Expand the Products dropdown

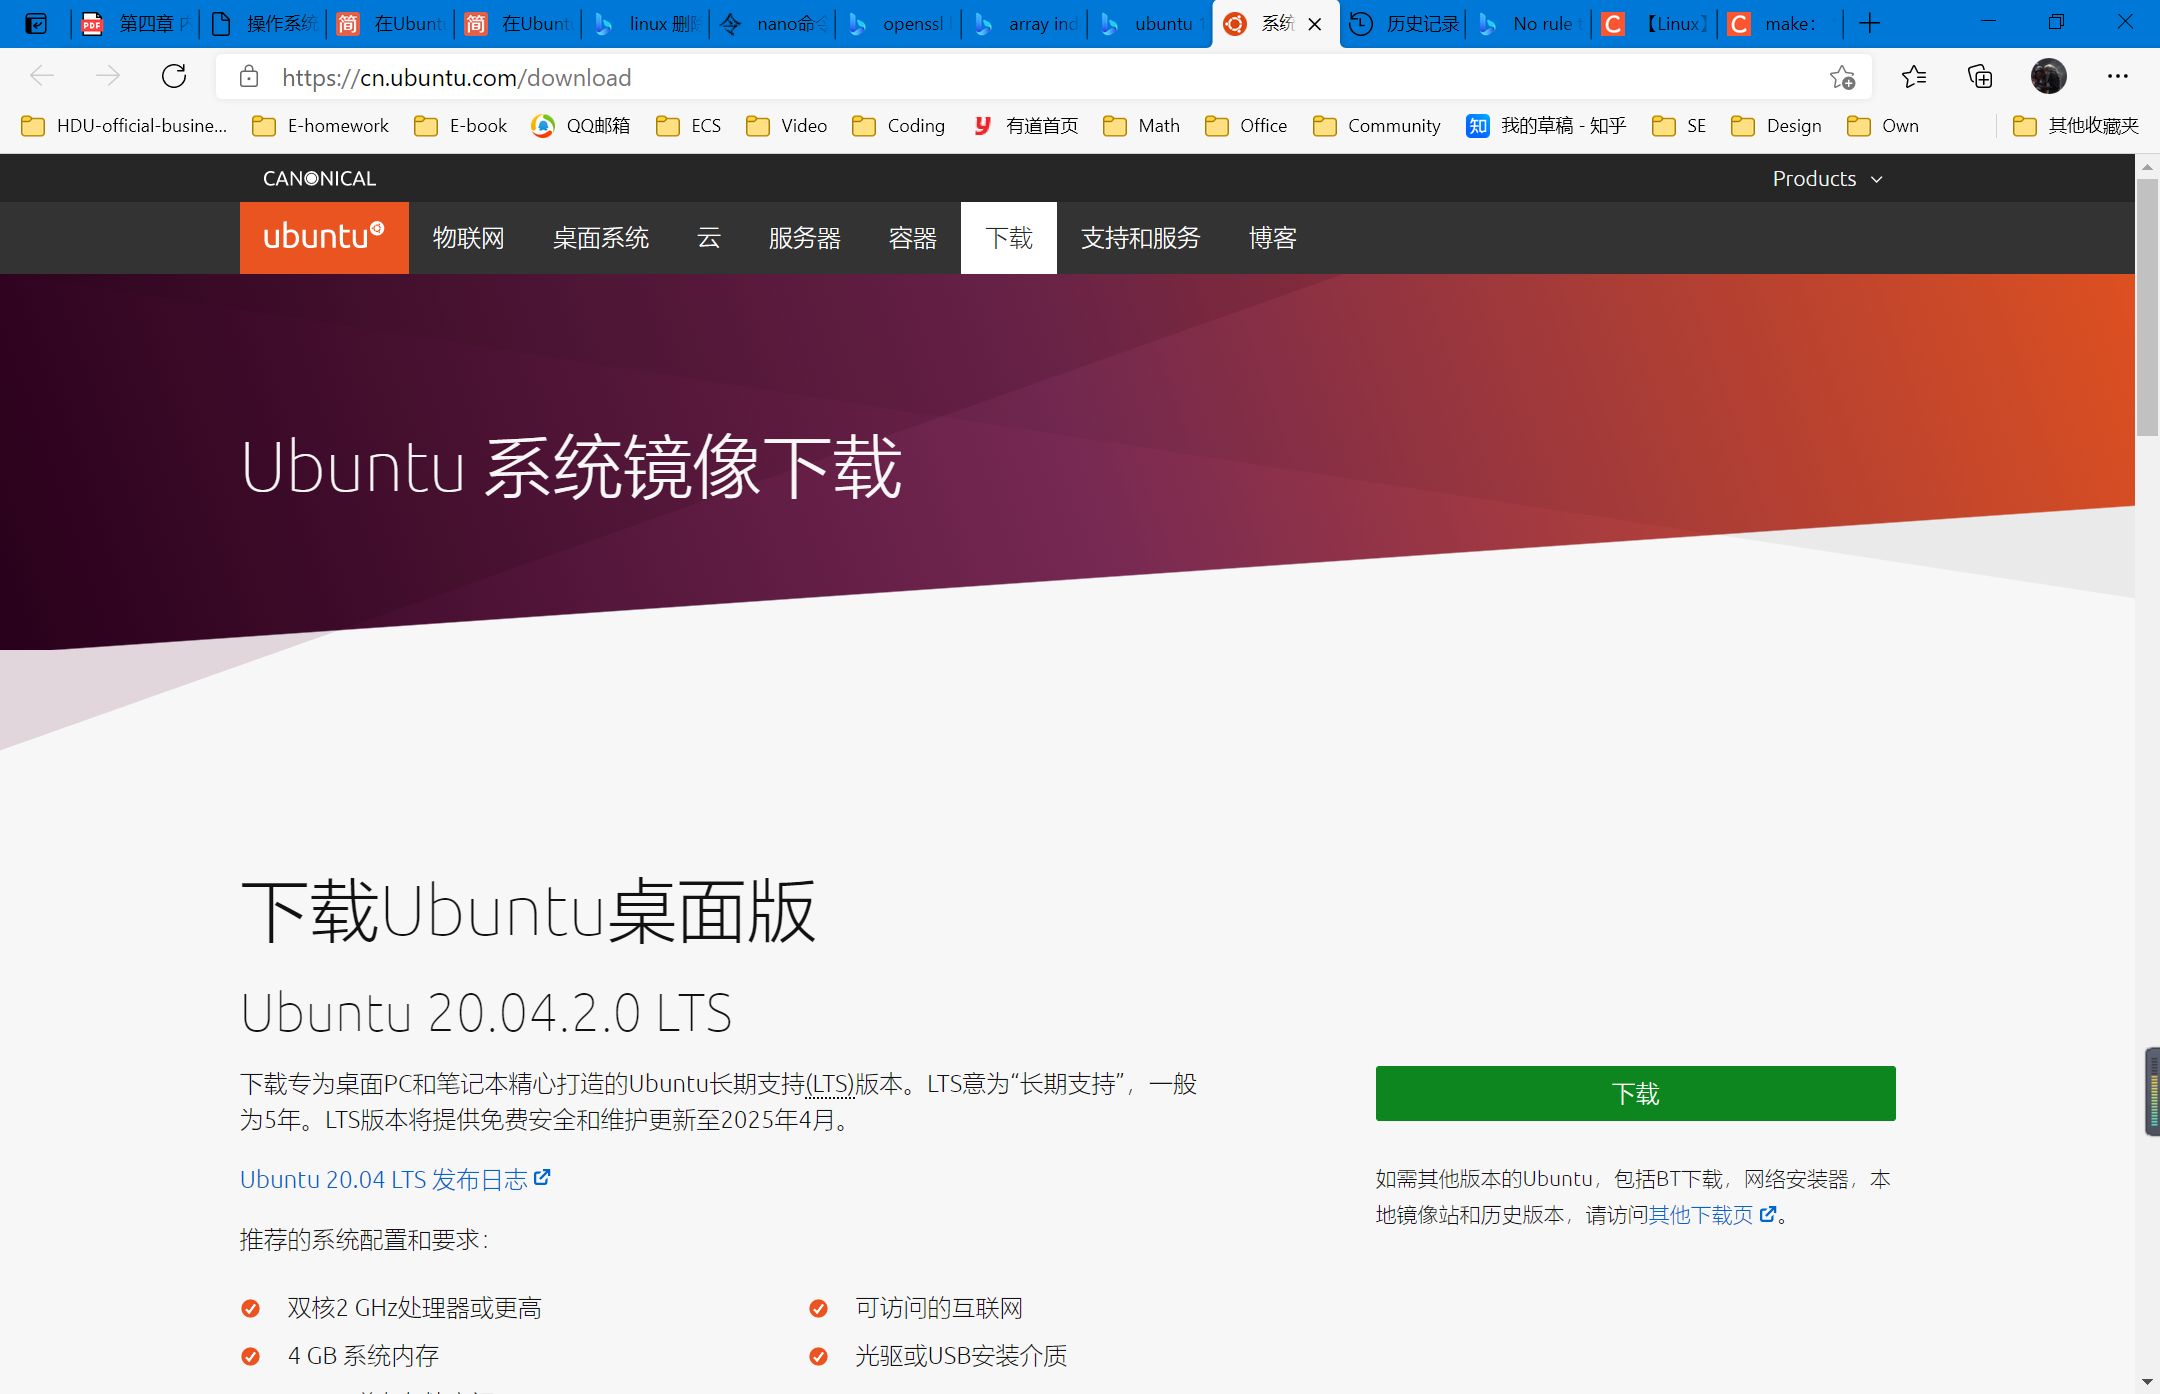[x=1826, y=177]
